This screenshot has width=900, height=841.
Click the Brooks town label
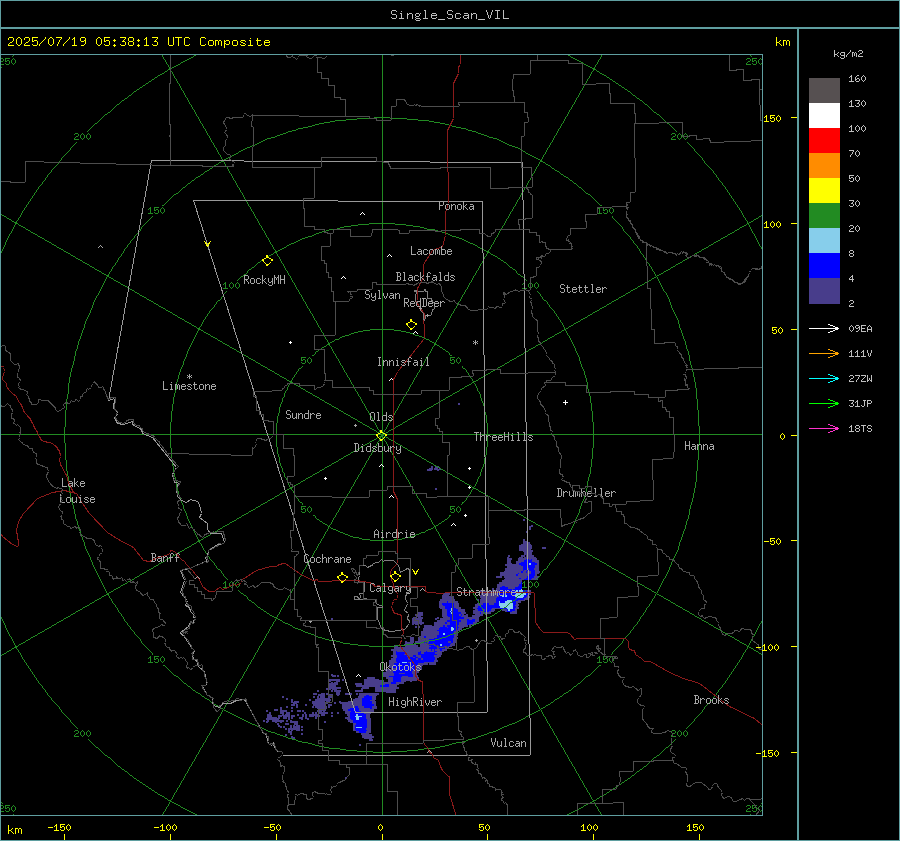711,700
